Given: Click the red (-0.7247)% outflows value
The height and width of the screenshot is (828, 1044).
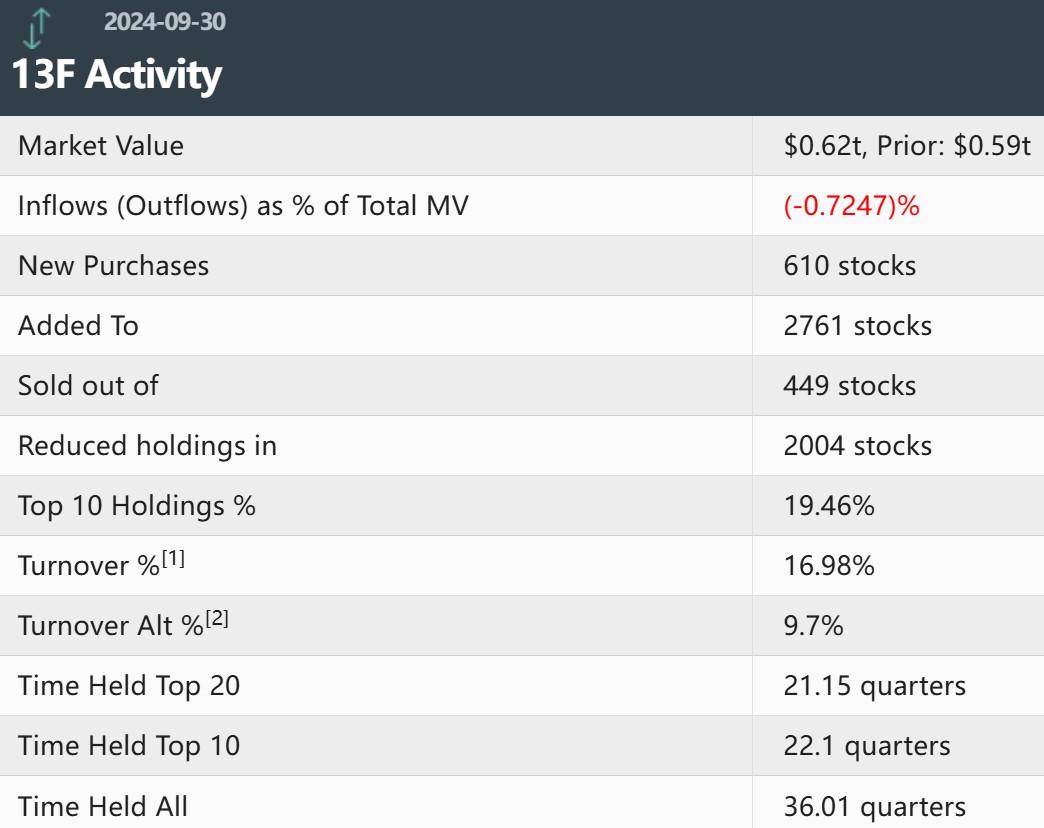Looking at the screenshot, I should coord(851,206).
